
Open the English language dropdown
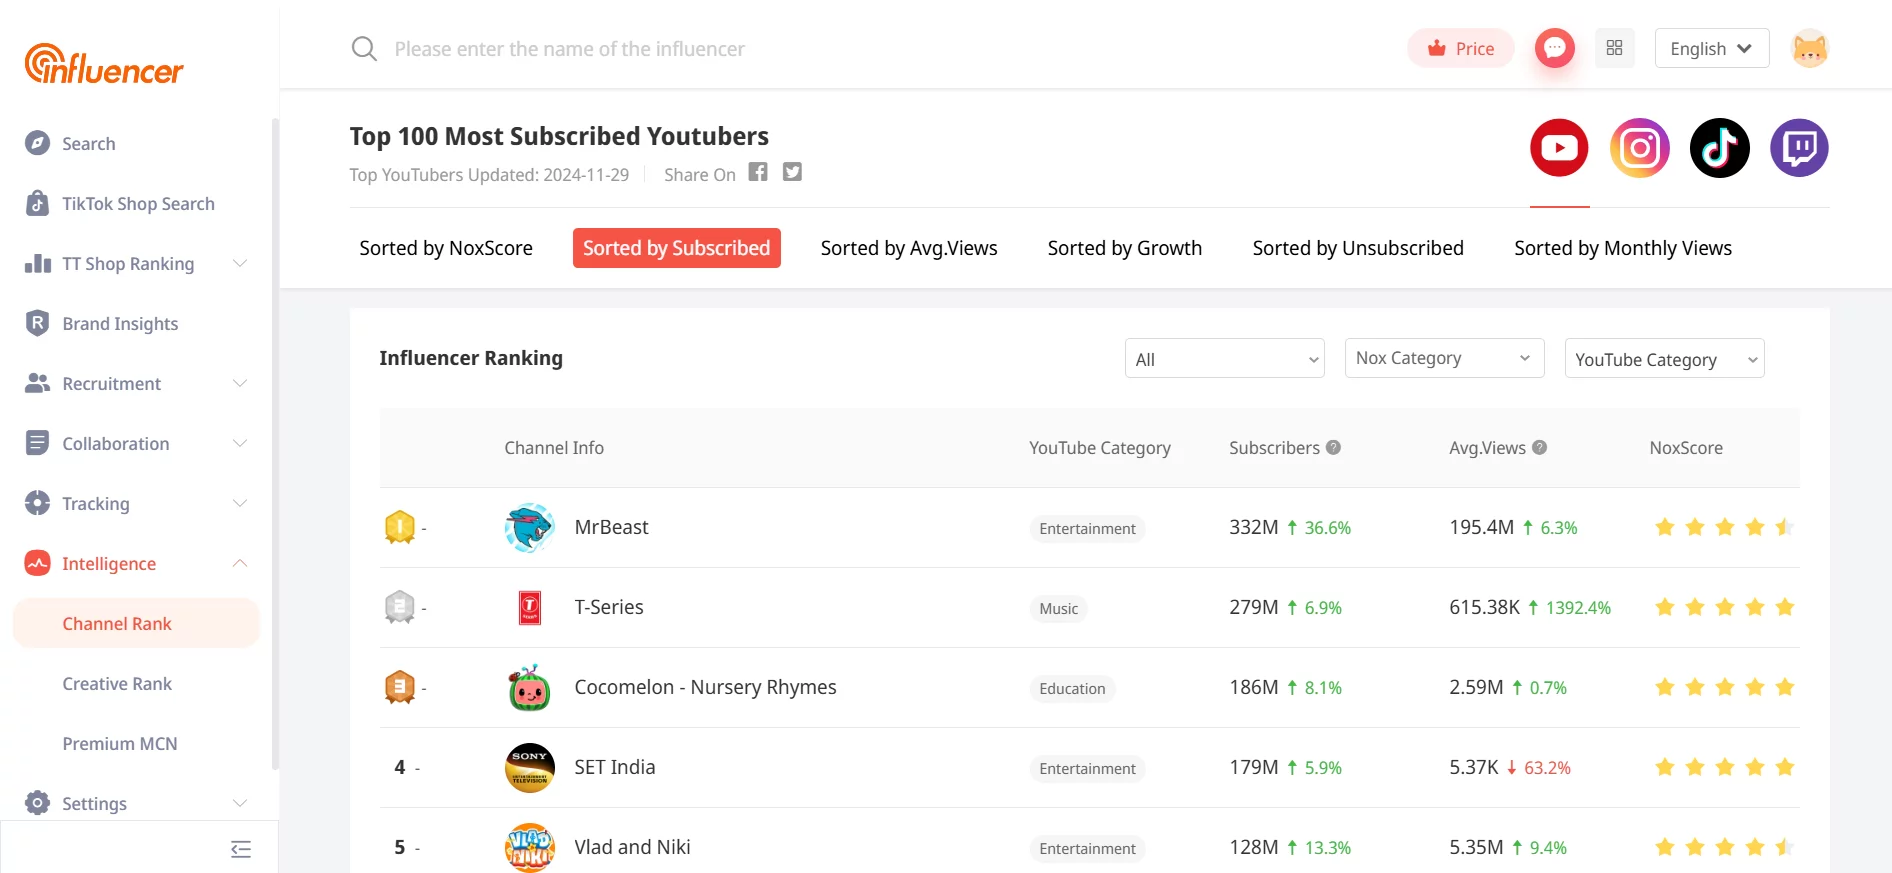click(x=1712, y=48)
